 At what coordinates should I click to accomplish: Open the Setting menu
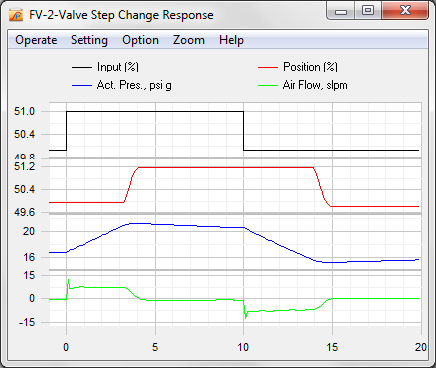point(89,40)
